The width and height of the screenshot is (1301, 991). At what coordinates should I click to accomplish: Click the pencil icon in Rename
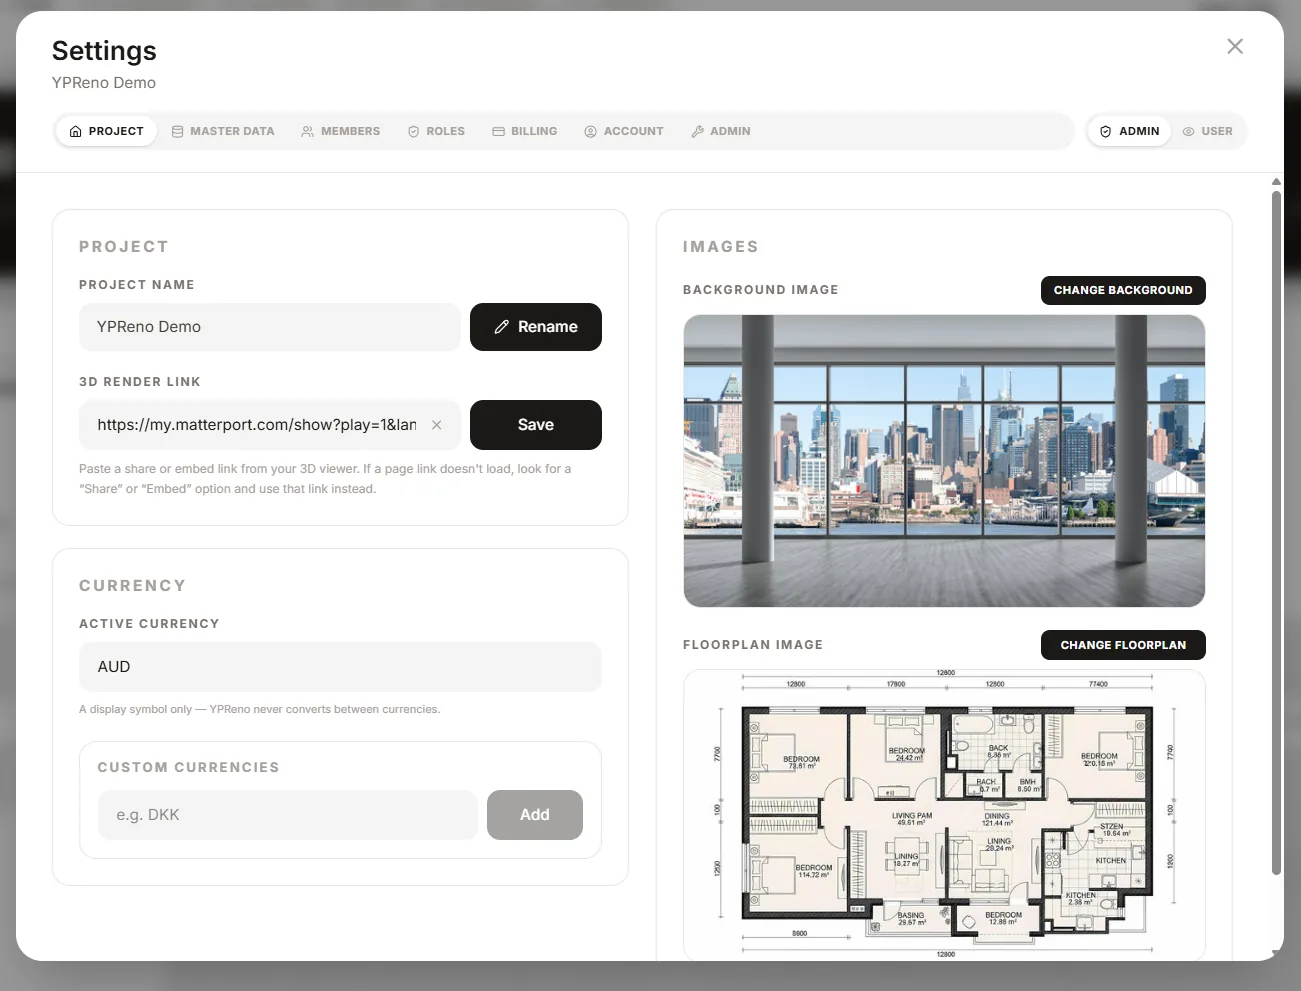502,327
